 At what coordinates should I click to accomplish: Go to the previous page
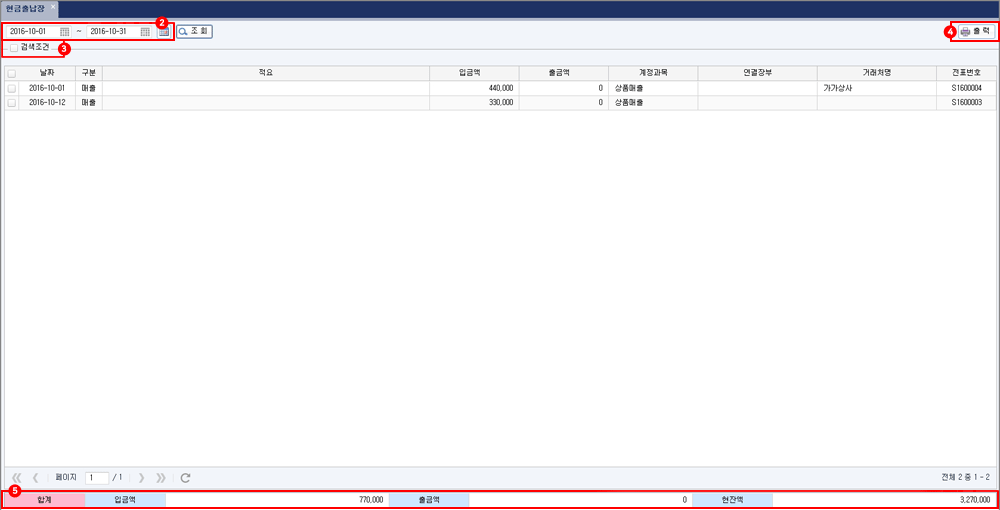pyautogui.click(x=36, y=477)
